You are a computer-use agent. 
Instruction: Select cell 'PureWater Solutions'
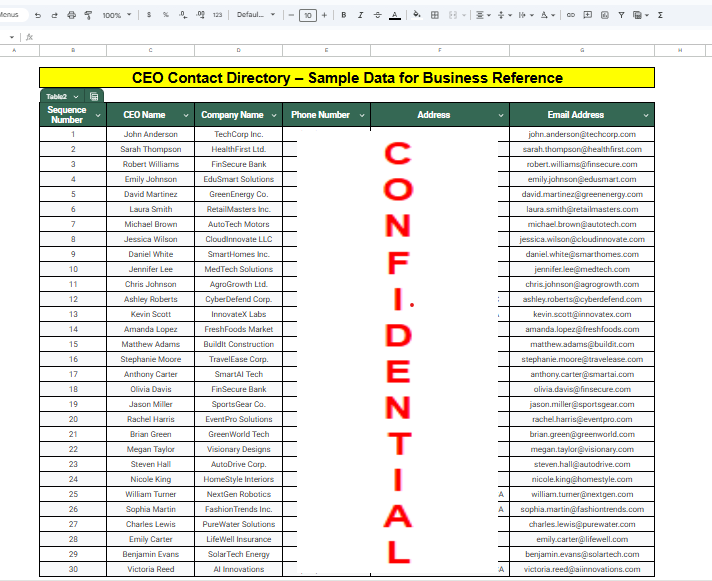[x=238, y=524]
